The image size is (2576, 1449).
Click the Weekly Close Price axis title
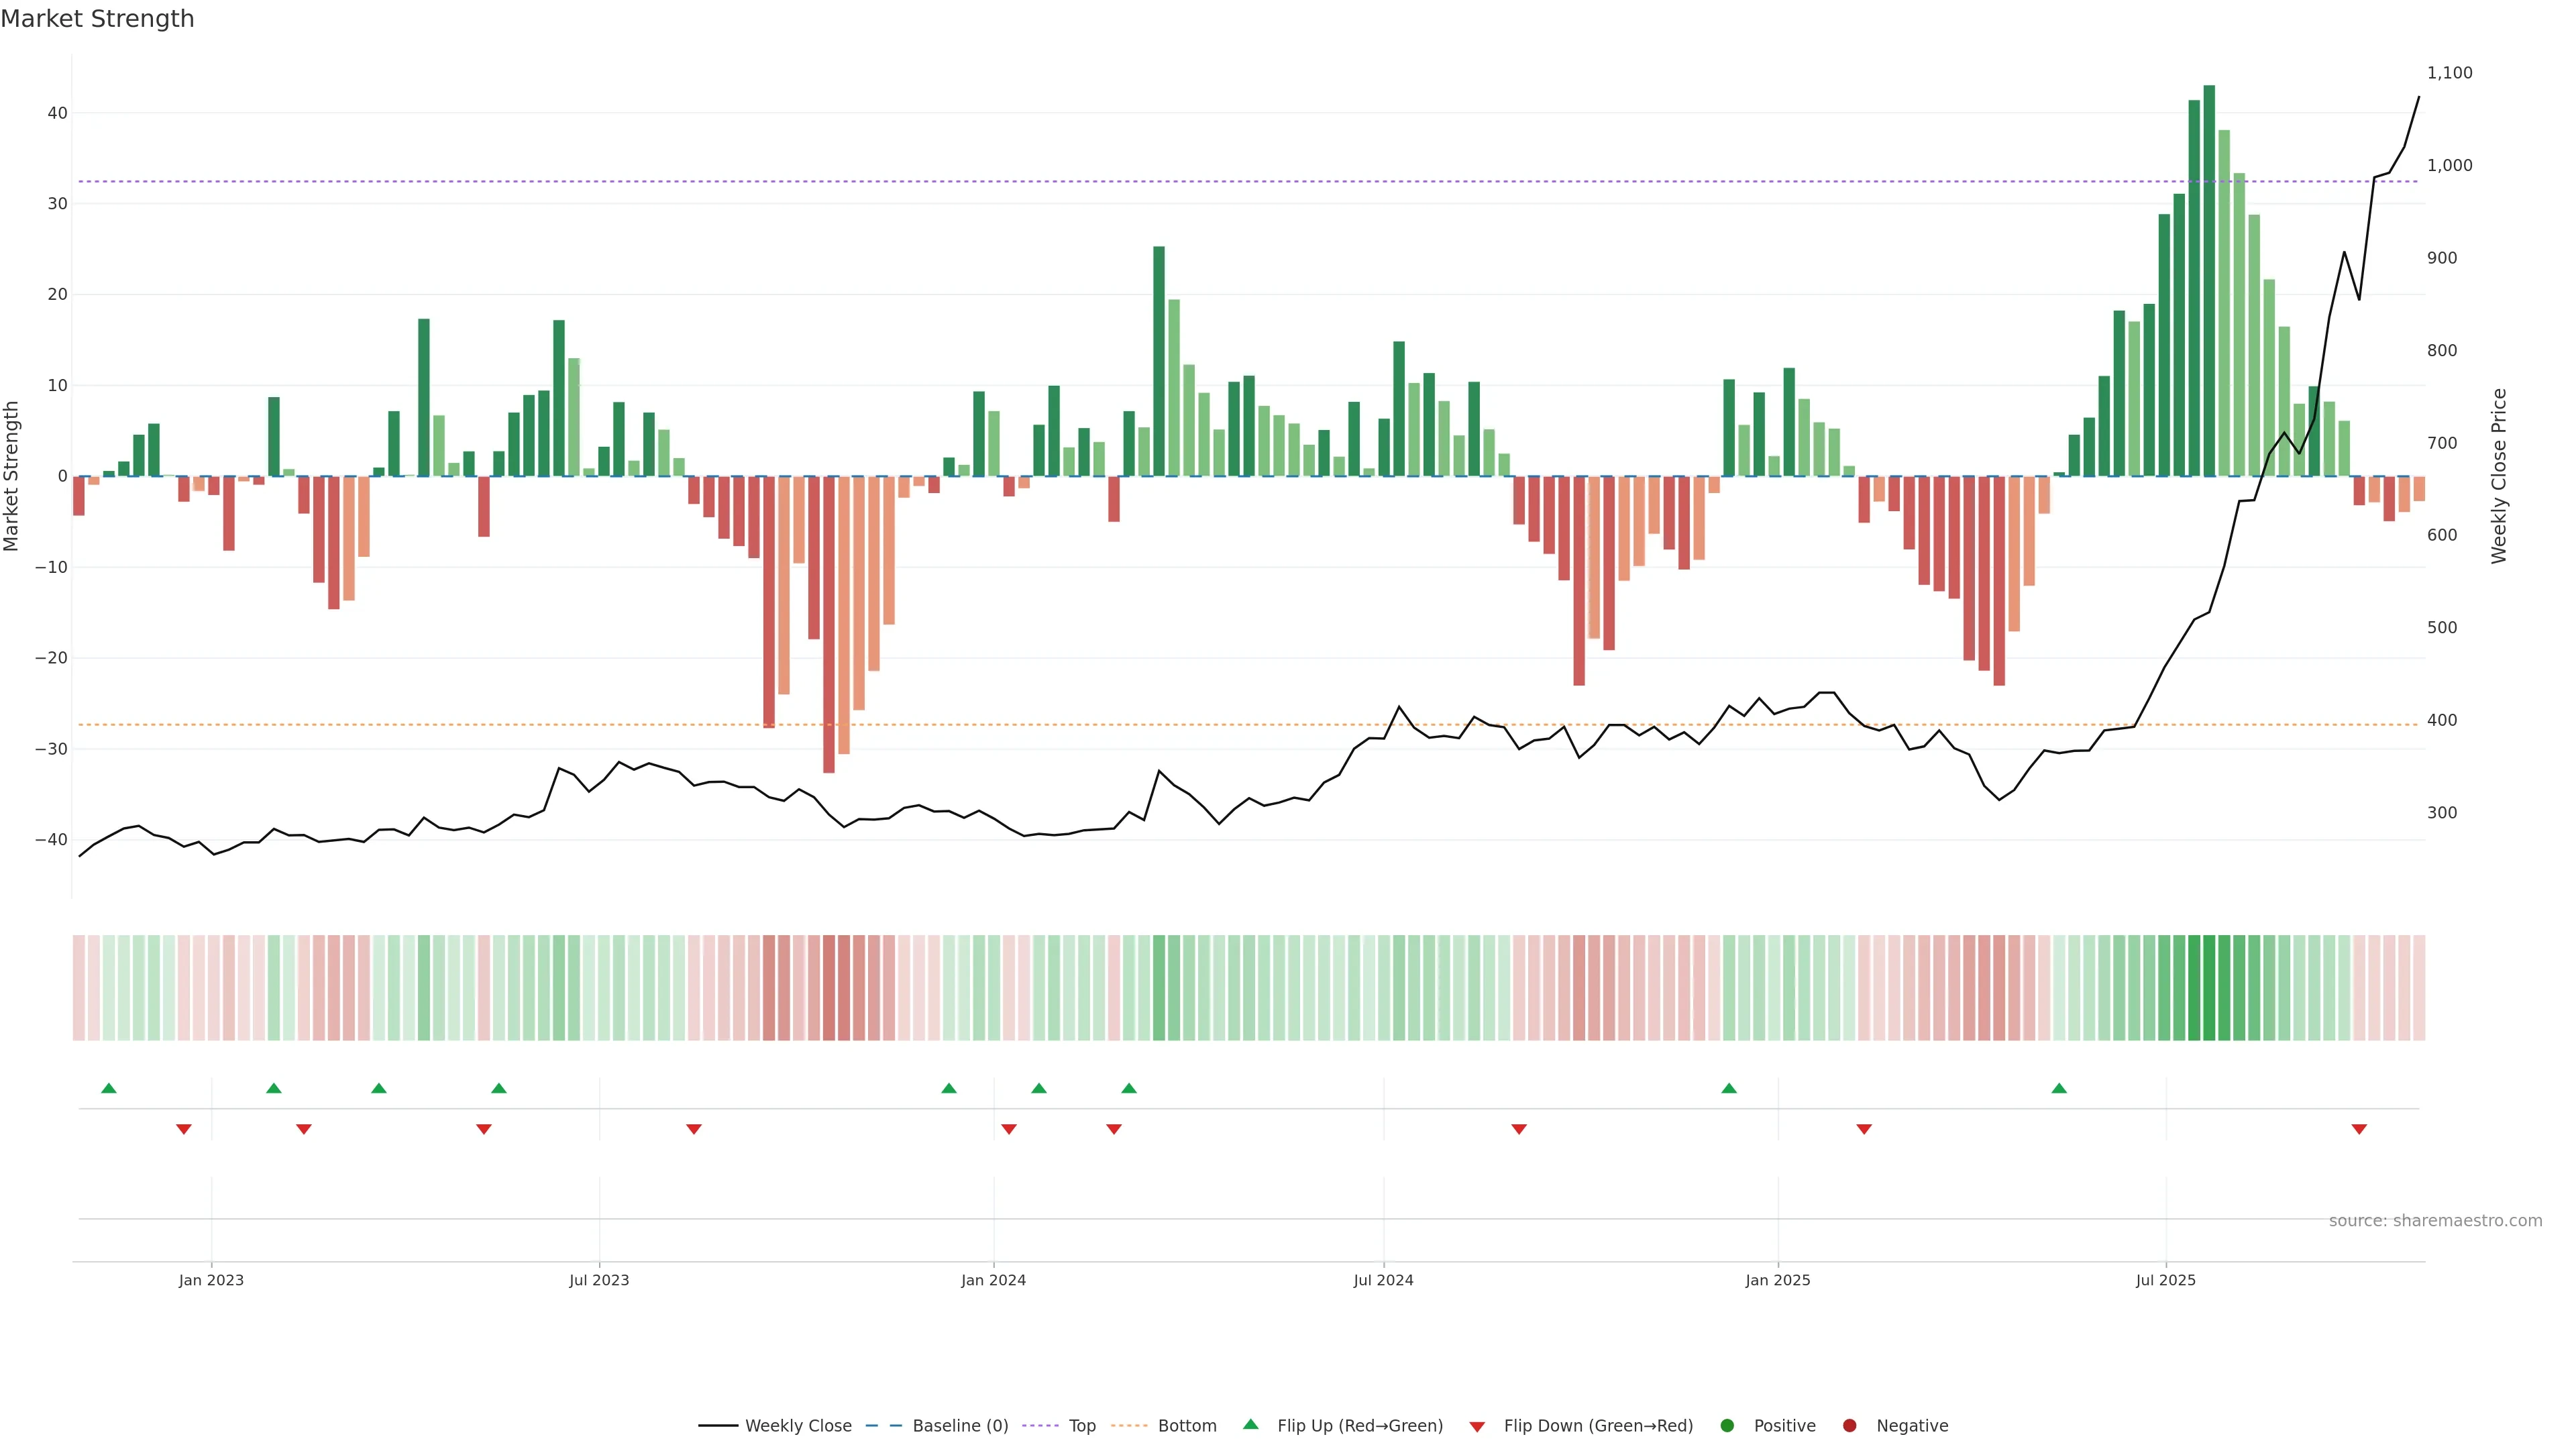tap(2499, 476)
